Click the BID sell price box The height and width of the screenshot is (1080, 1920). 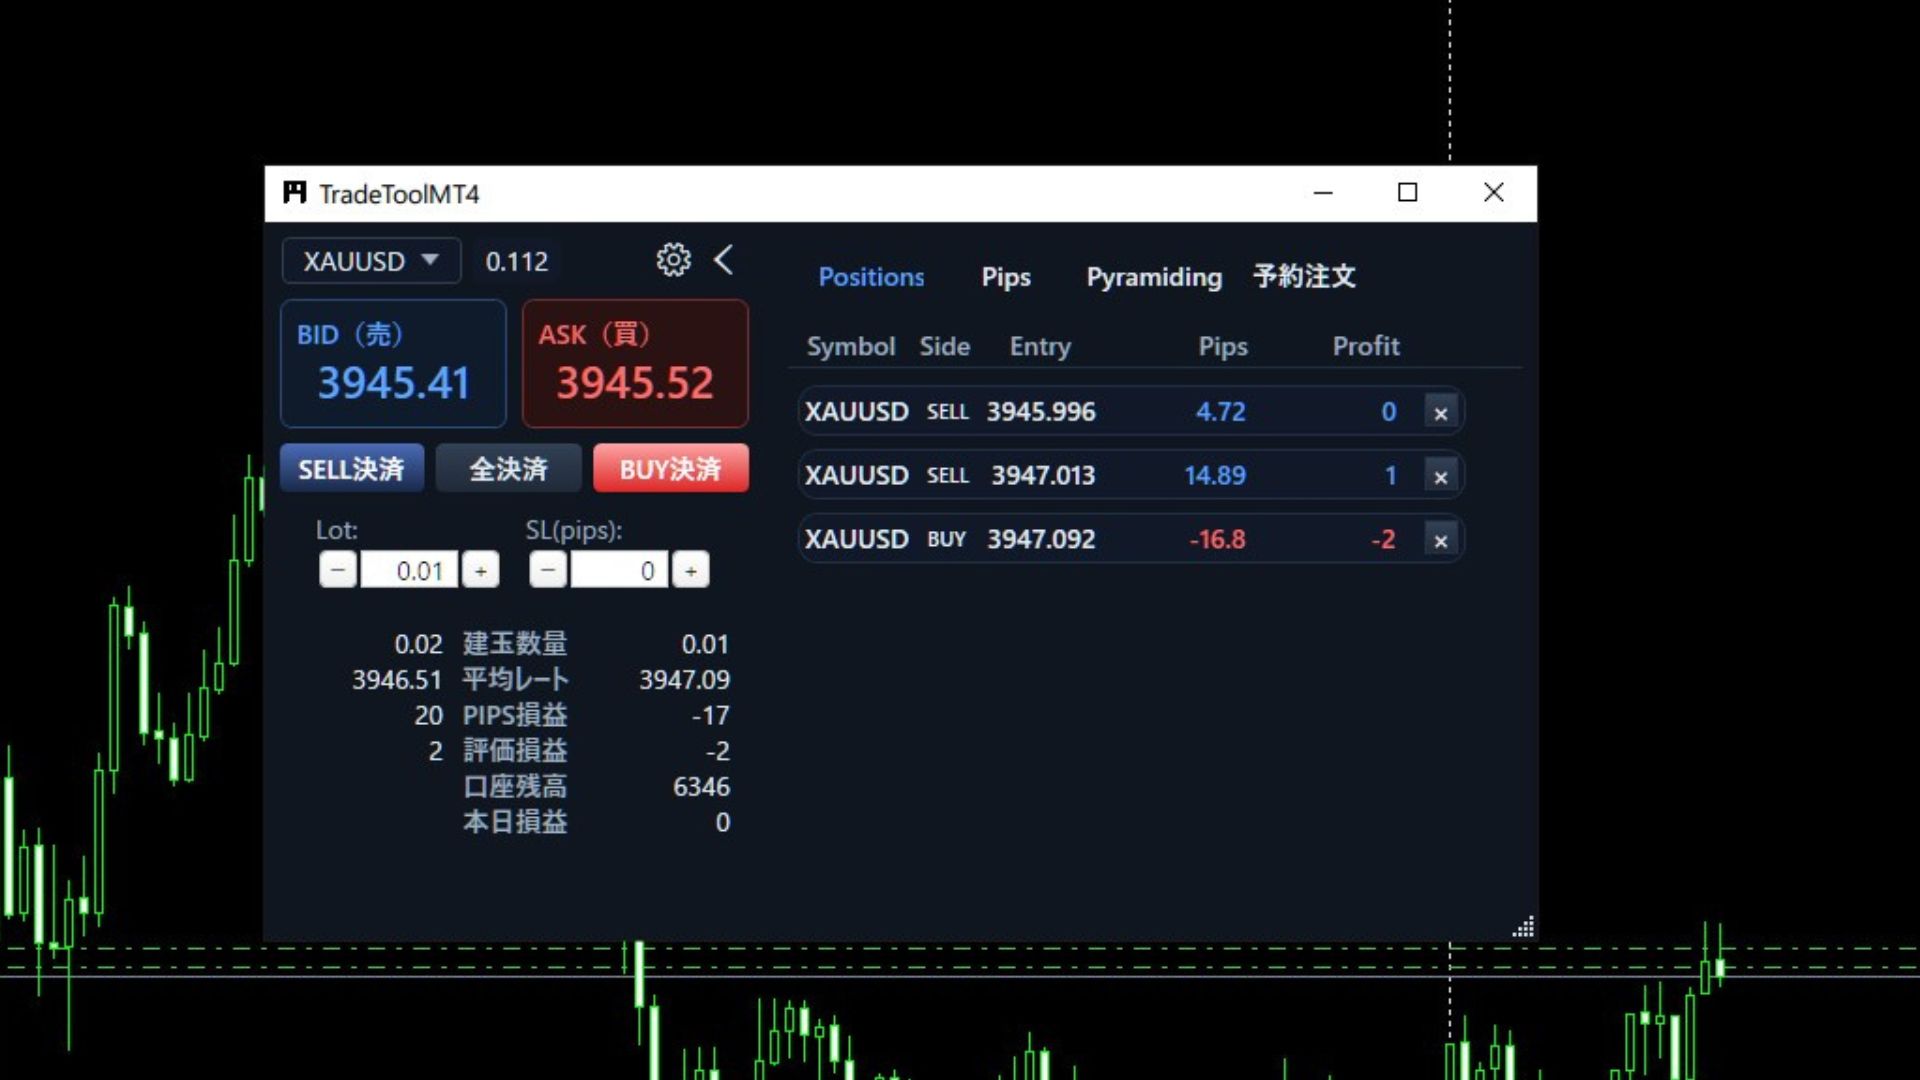[393, 364]
